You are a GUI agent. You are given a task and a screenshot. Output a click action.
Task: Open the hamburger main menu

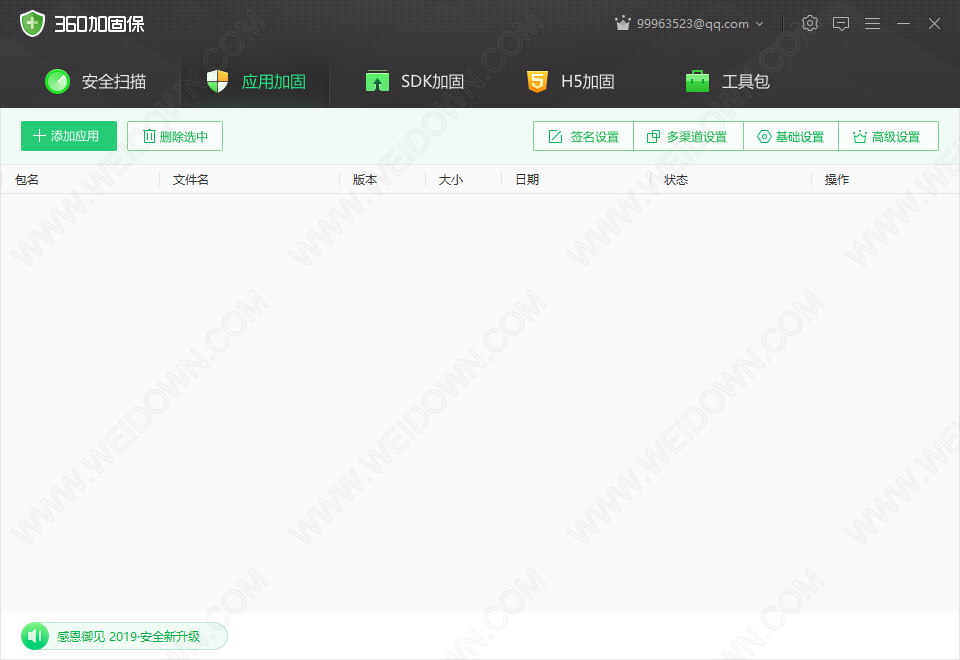872,24
